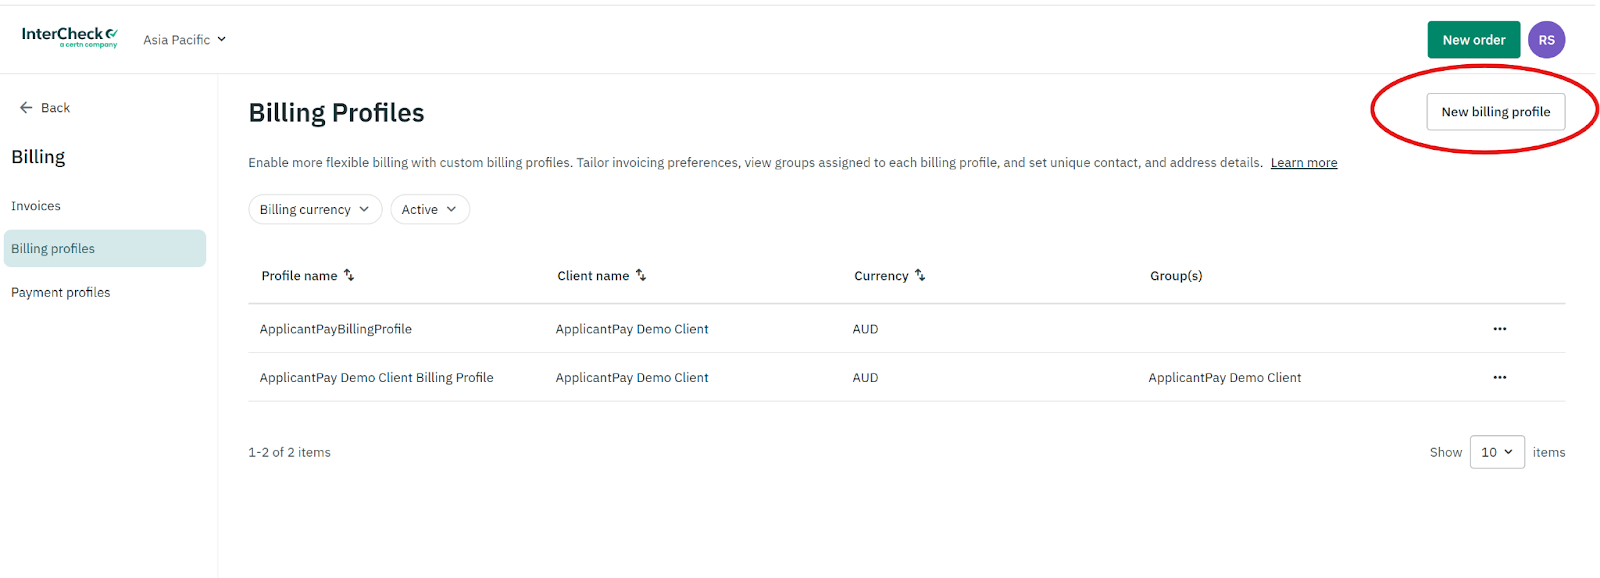Click the New order button
The width and height of the screenshot is (1600, 578).
[1474, 40]
